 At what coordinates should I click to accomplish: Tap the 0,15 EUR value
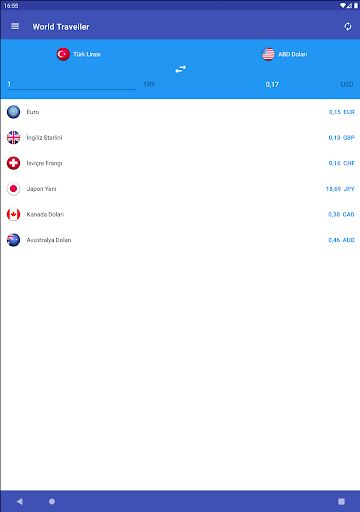tap(341, 112)
